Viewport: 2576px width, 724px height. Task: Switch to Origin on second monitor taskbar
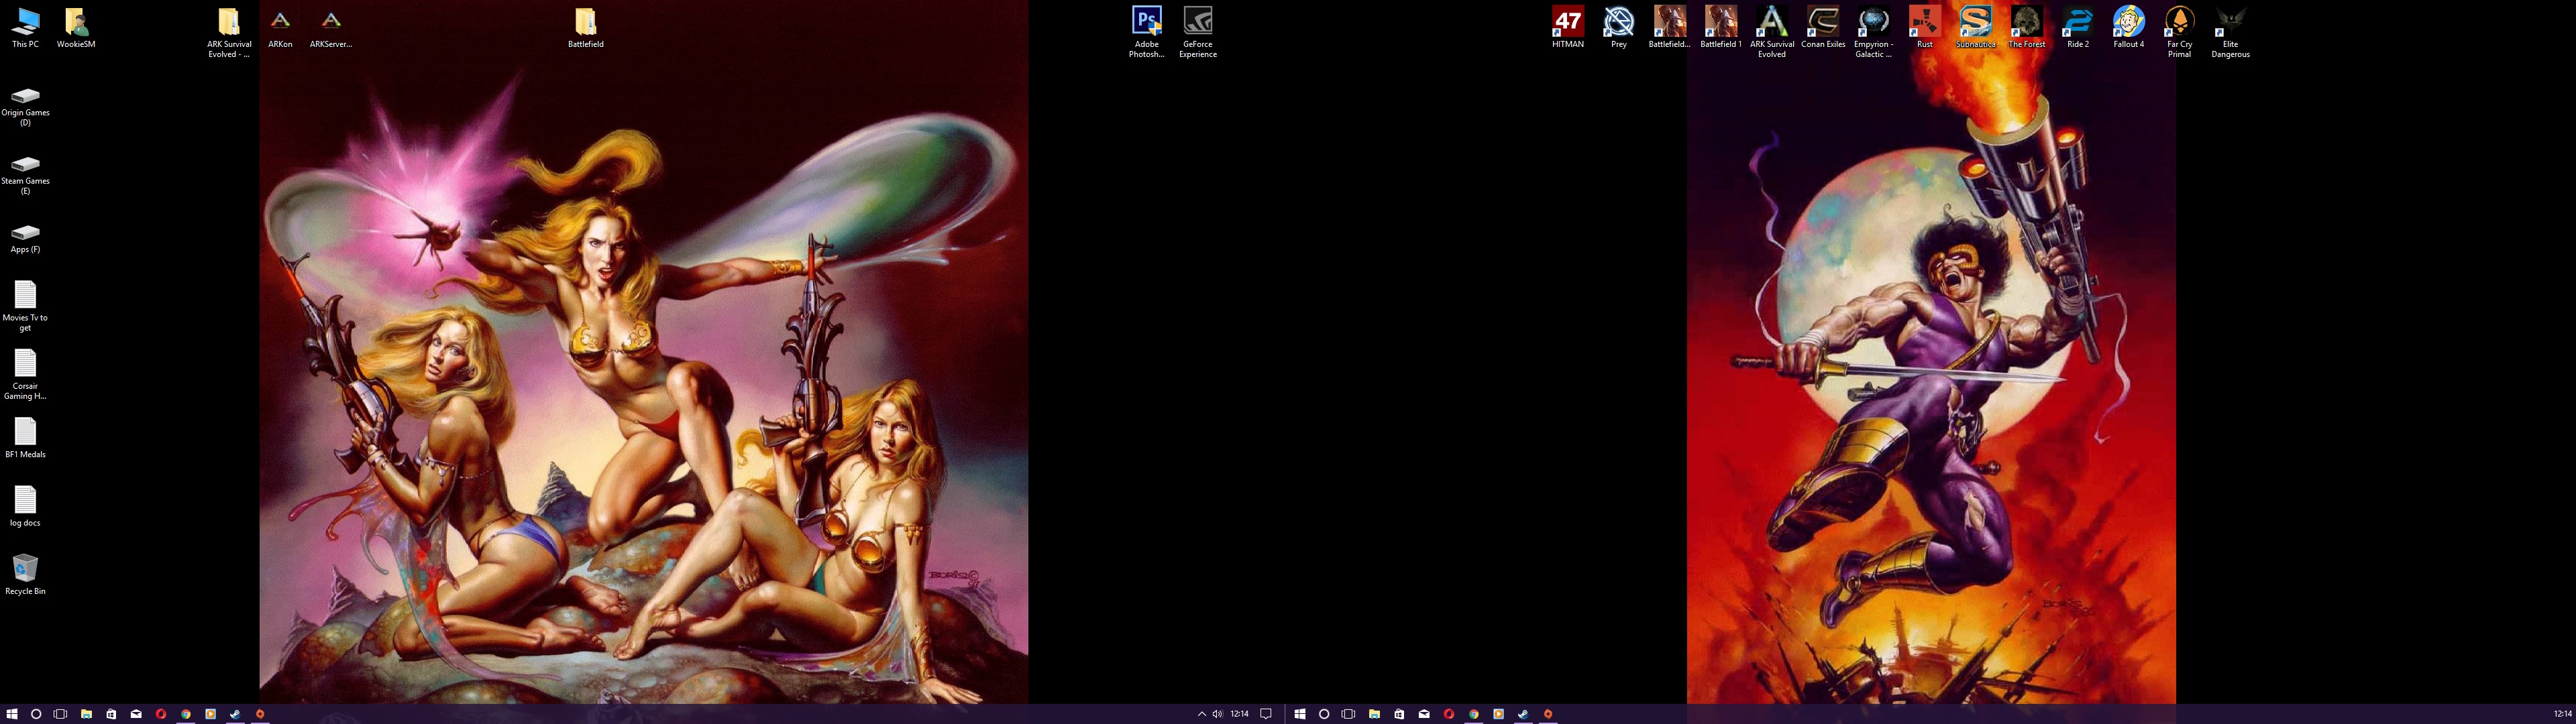(1548, 714)
